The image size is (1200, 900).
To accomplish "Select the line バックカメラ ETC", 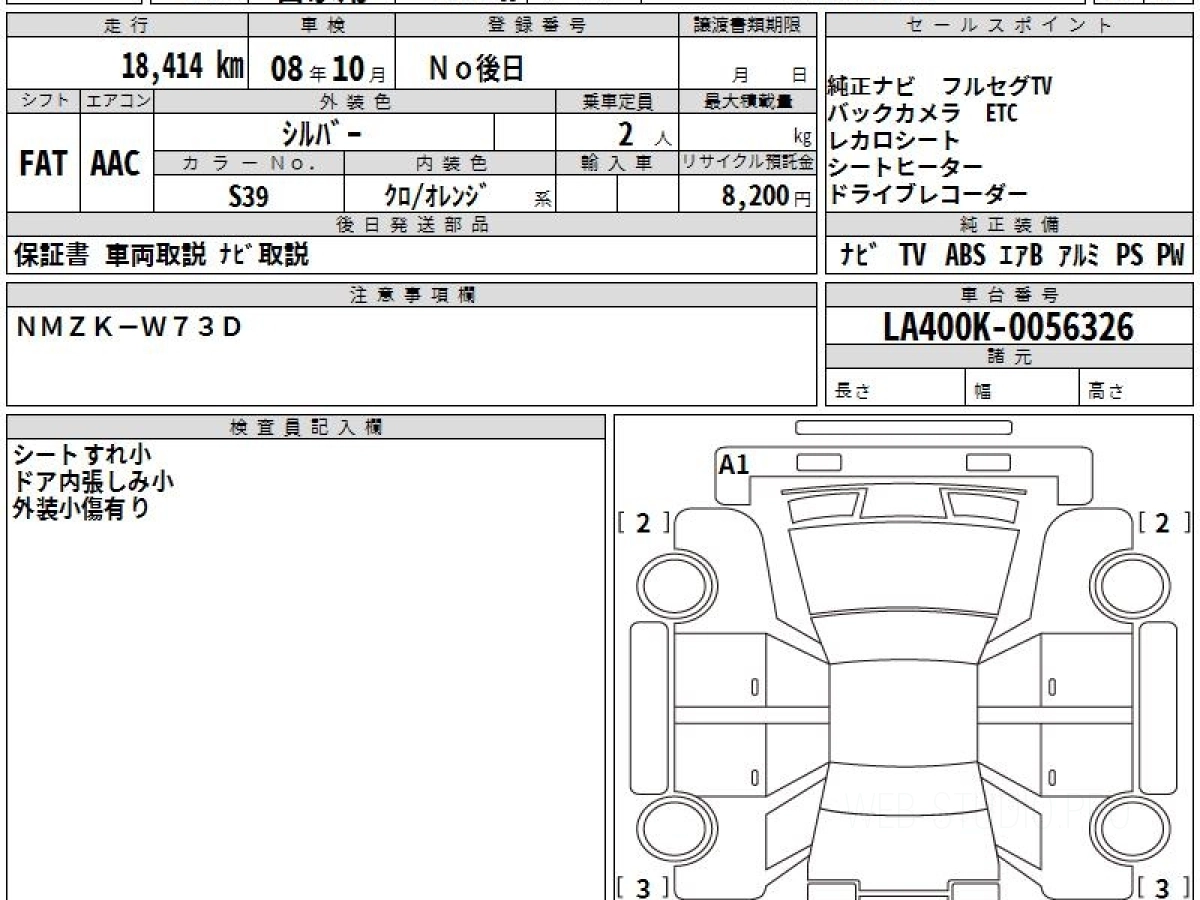I will click(x=922, y=113).
